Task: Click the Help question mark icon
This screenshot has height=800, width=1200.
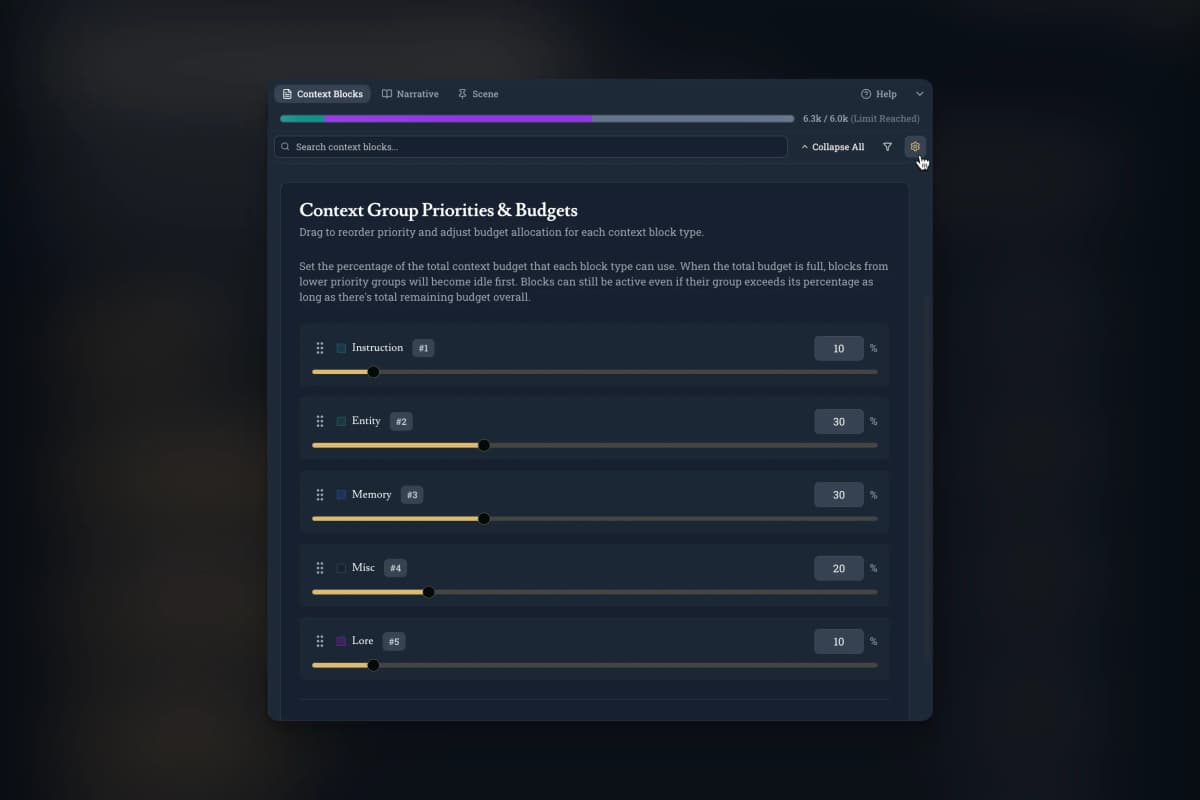Action: pos(866,94)
